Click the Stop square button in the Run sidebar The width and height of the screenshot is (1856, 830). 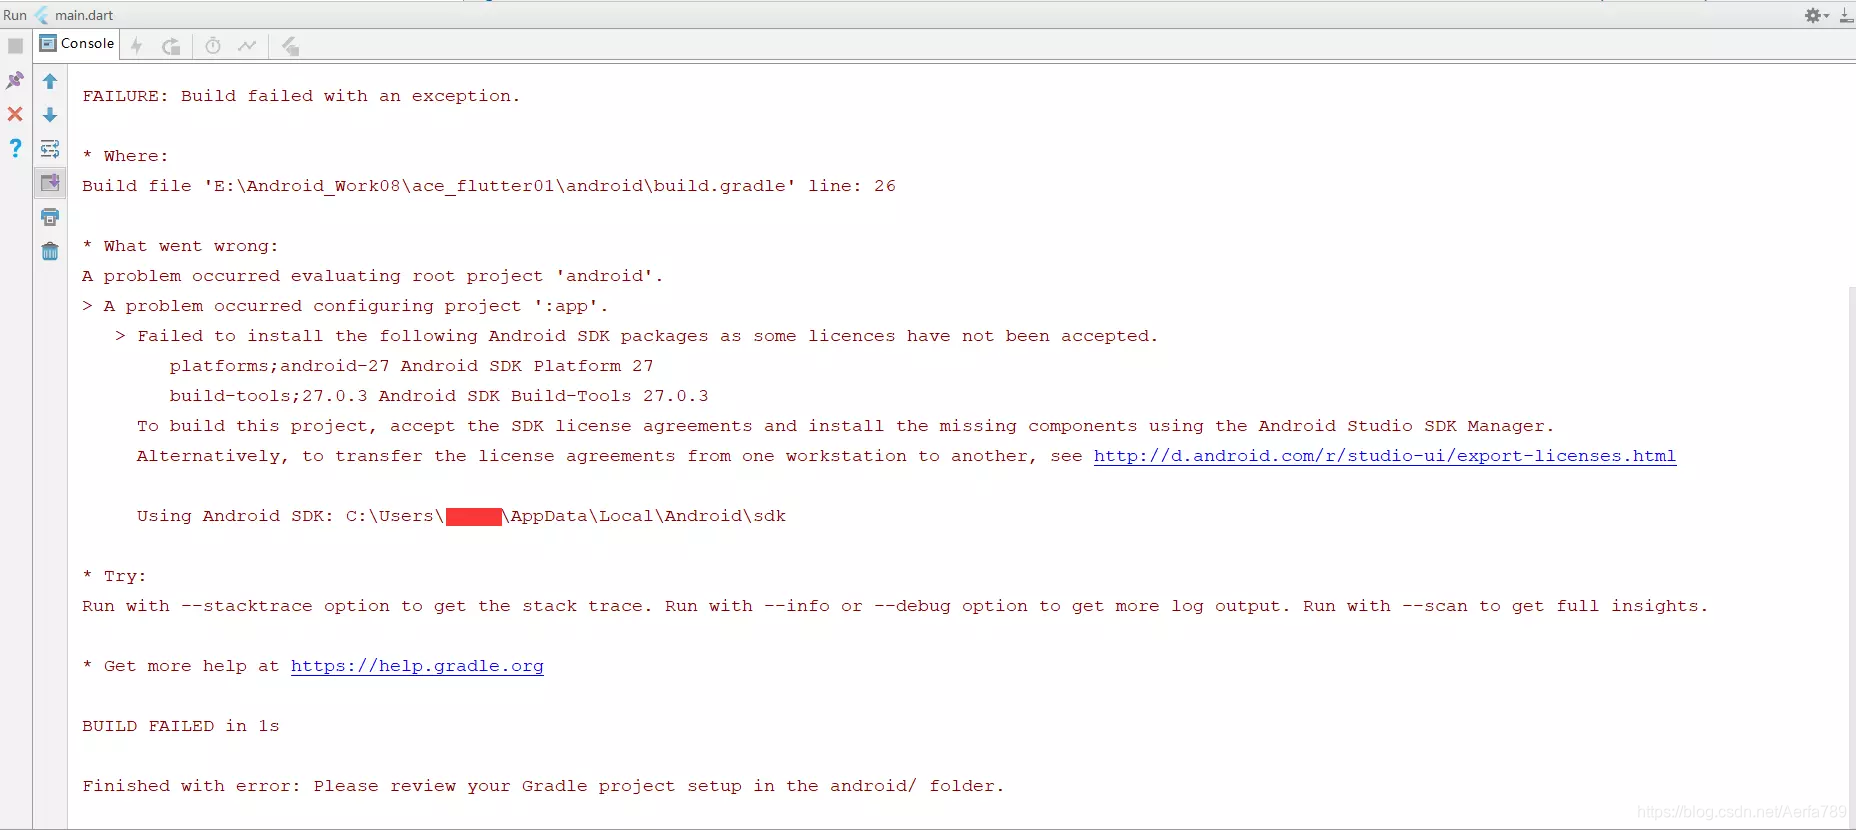(x=15, y=46)
